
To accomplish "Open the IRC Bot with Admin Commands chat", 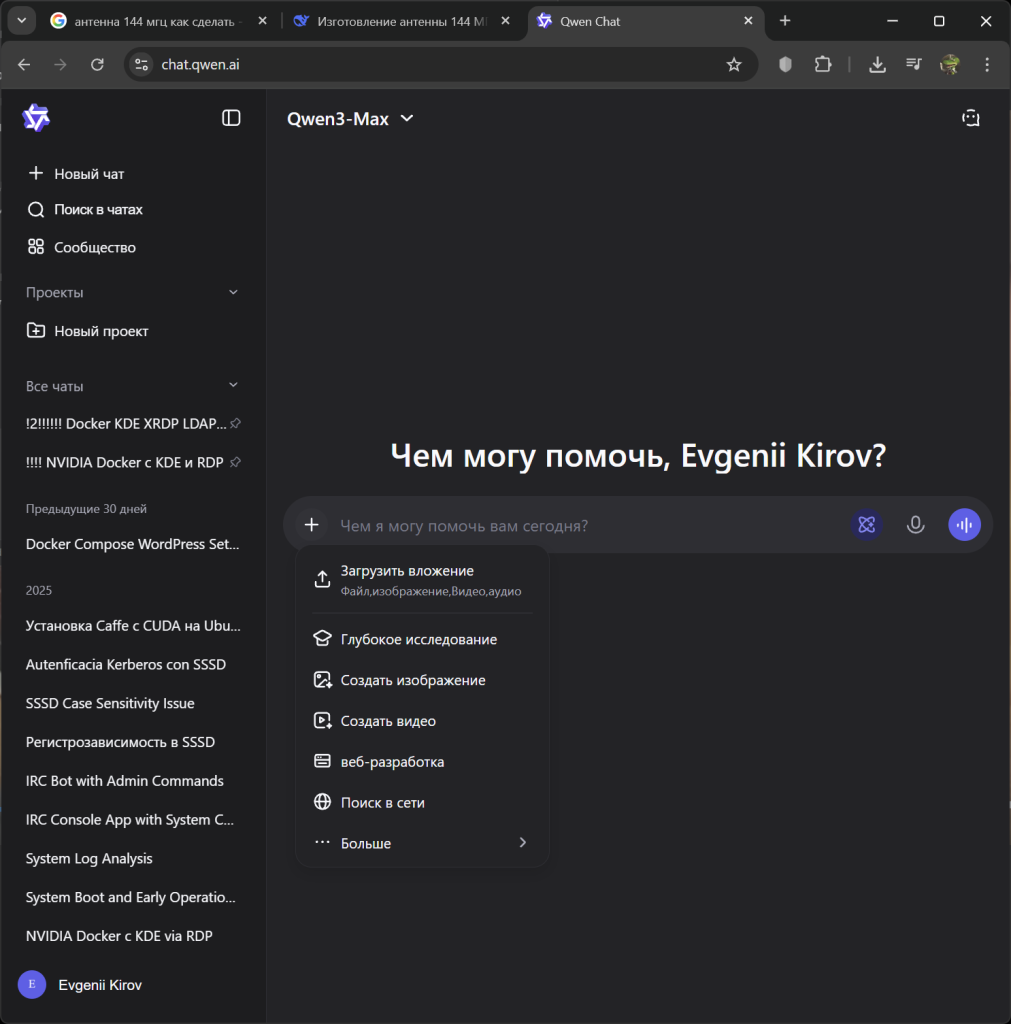I will 125,781.
